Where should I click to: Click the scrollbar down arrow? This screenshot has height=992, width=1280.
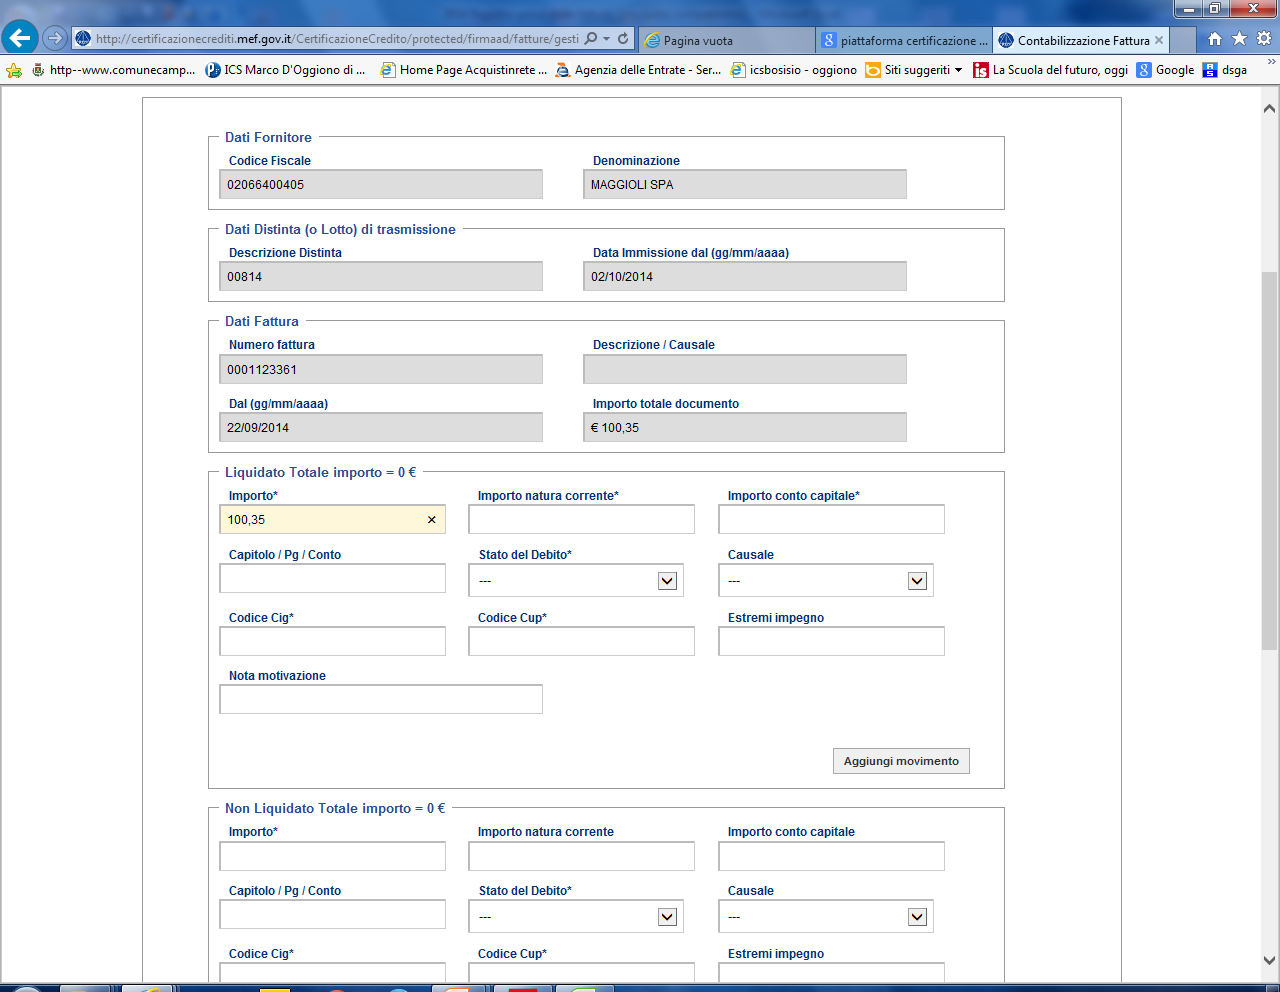tap(1269, 960)
